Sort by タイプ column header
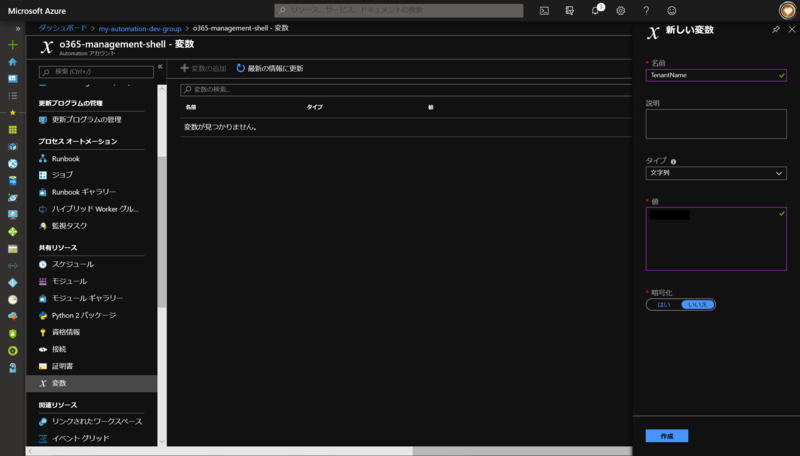The image size is (800, 456). coord(314,107)
